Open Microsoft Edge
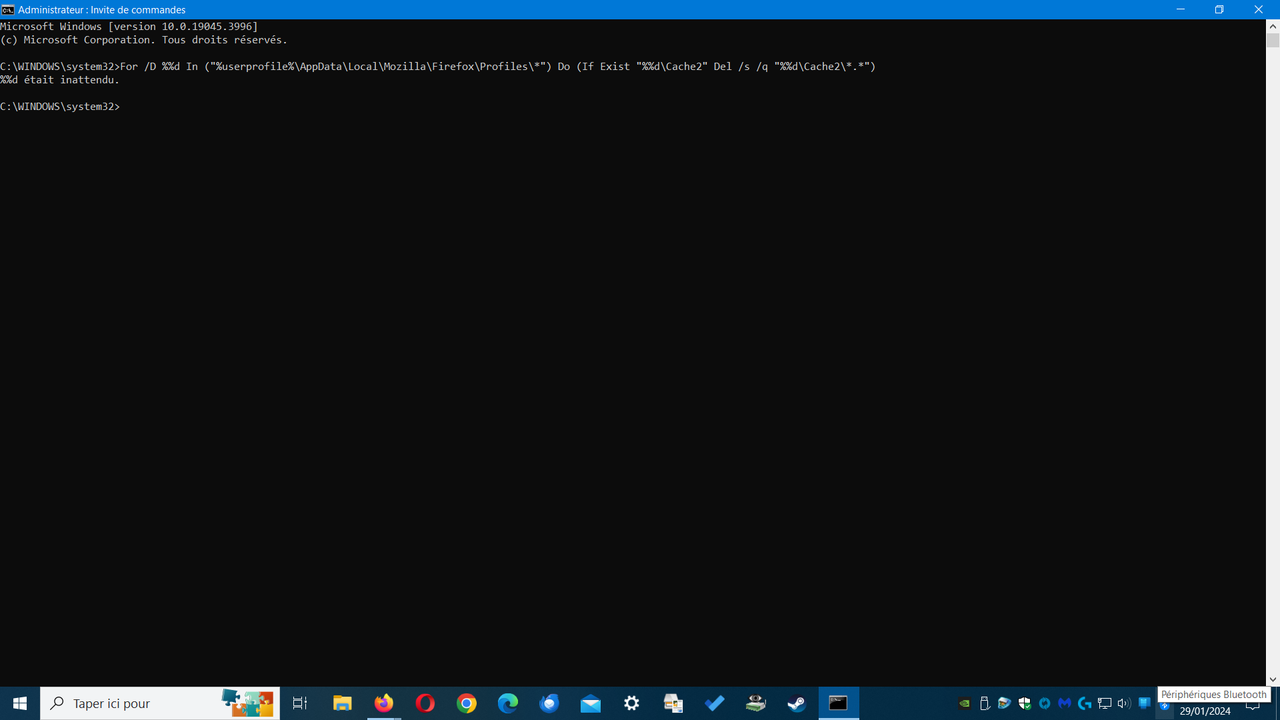The height and width of the screenshot is (720, 1280). (507, 703)
